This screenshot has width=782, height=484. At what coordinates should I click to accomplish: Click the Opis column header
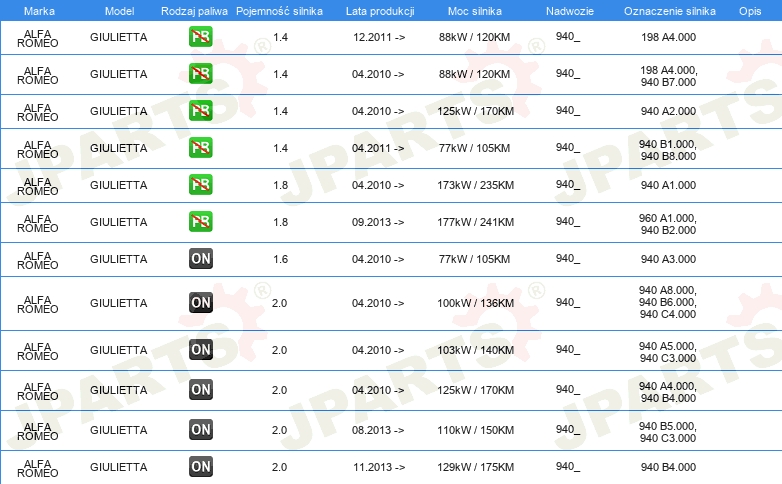750,11
